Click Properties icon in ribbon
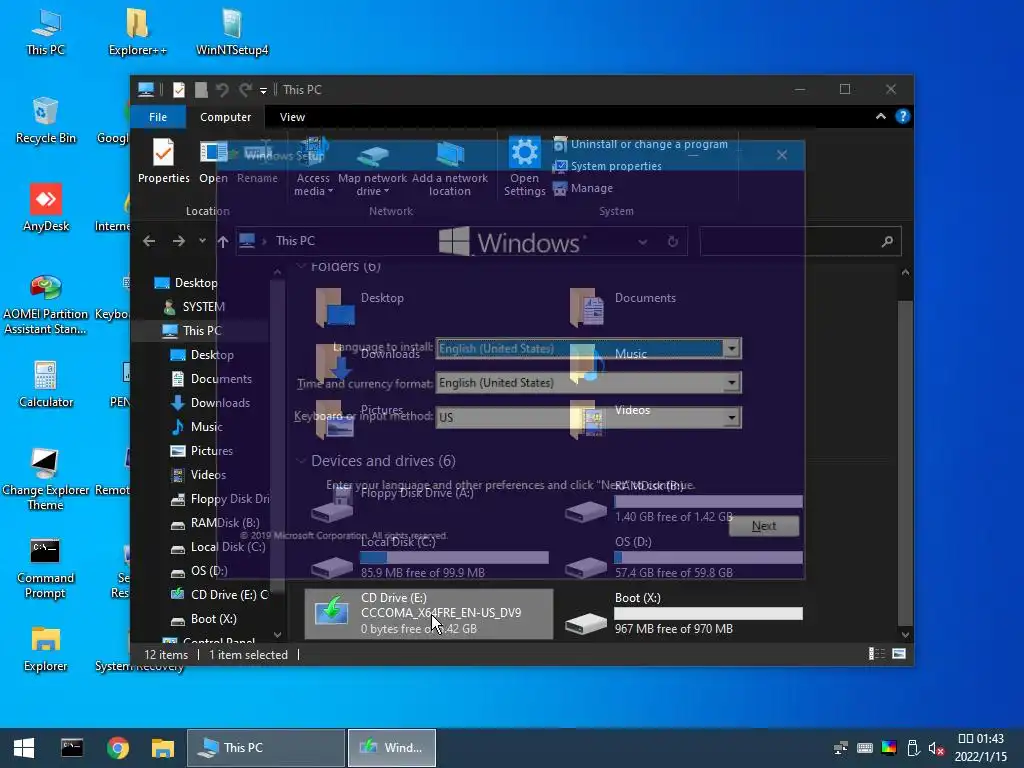Viewport: 1024px width, 768px height. (x=163, y=161)
